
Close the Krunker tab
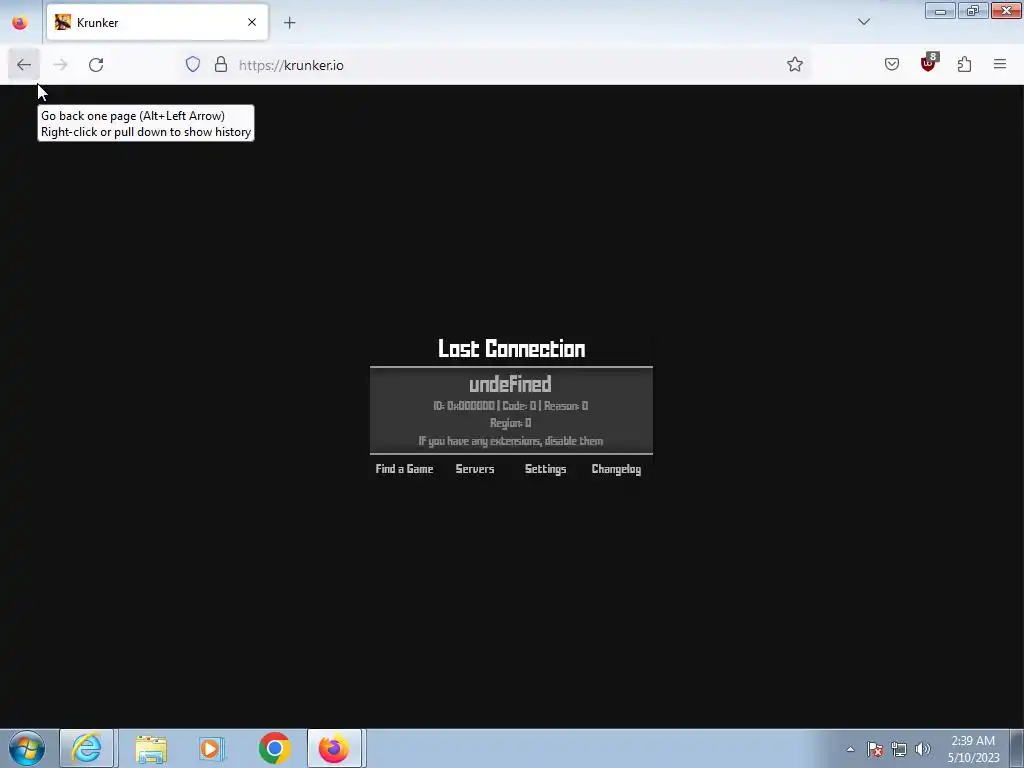coord(251,22)
